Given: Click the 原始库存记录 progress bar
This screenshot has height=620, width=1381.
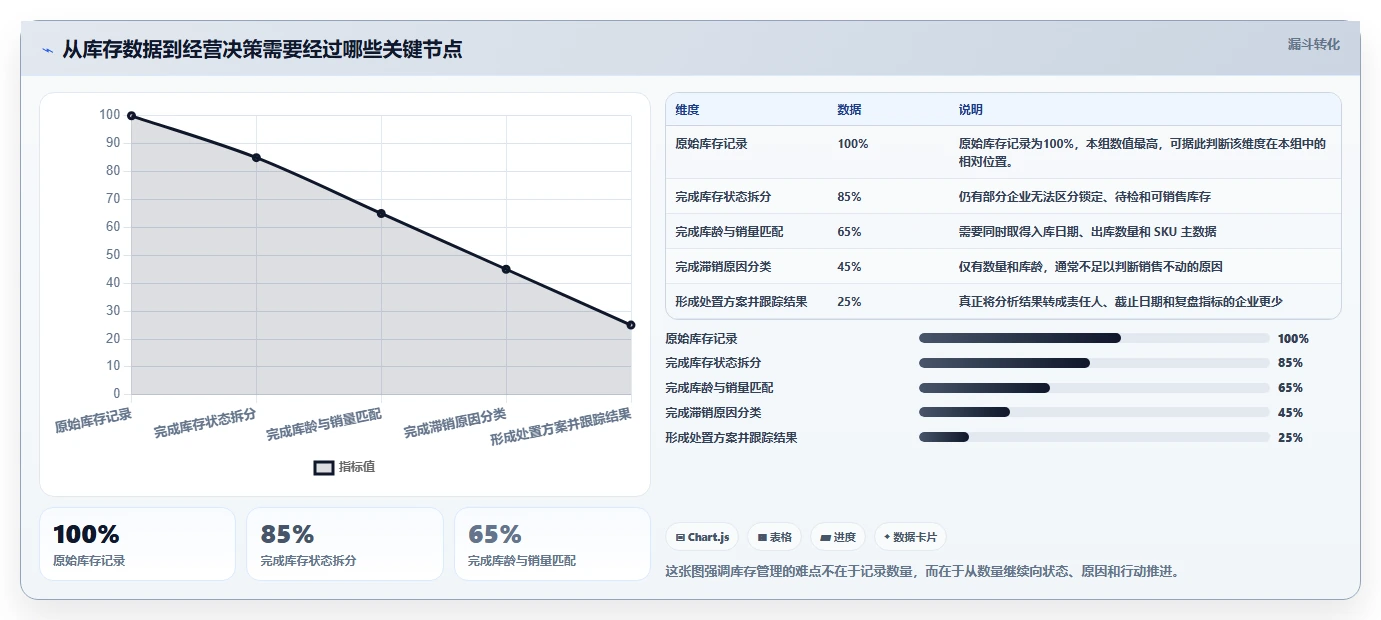Looking at the screenshot, I should pyautogui.click(x=1094, y=338).
